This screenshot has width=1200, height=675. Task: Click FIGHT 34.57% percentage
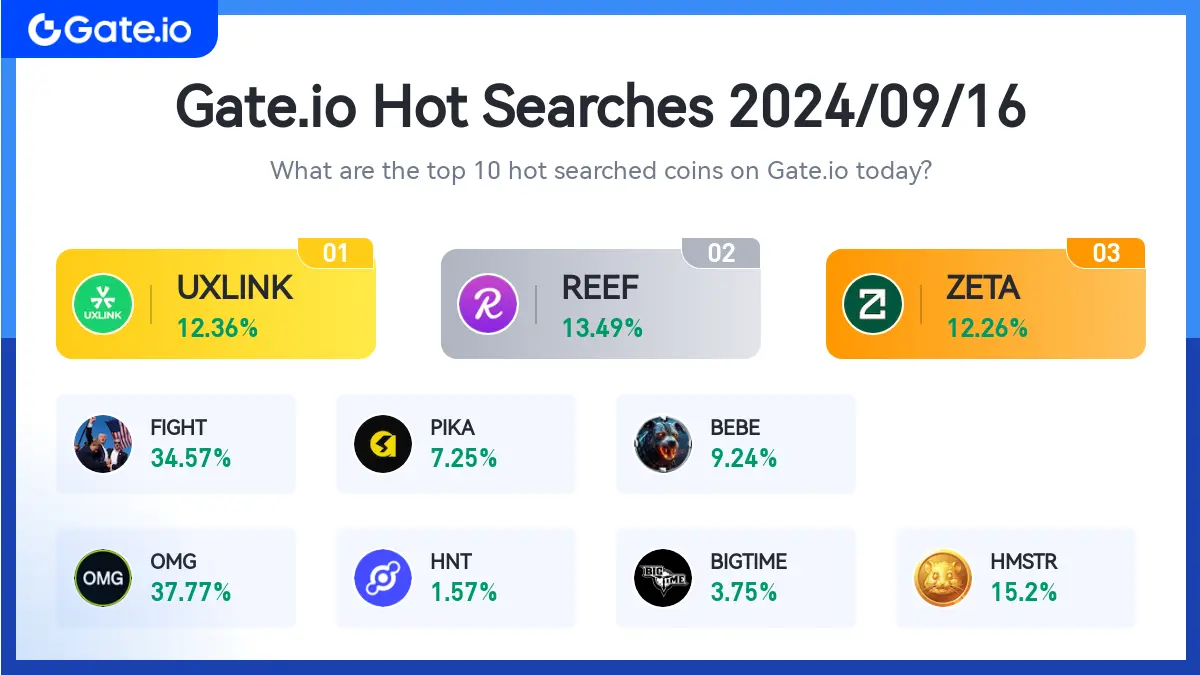pyautogui.click(x=191, y=458)
